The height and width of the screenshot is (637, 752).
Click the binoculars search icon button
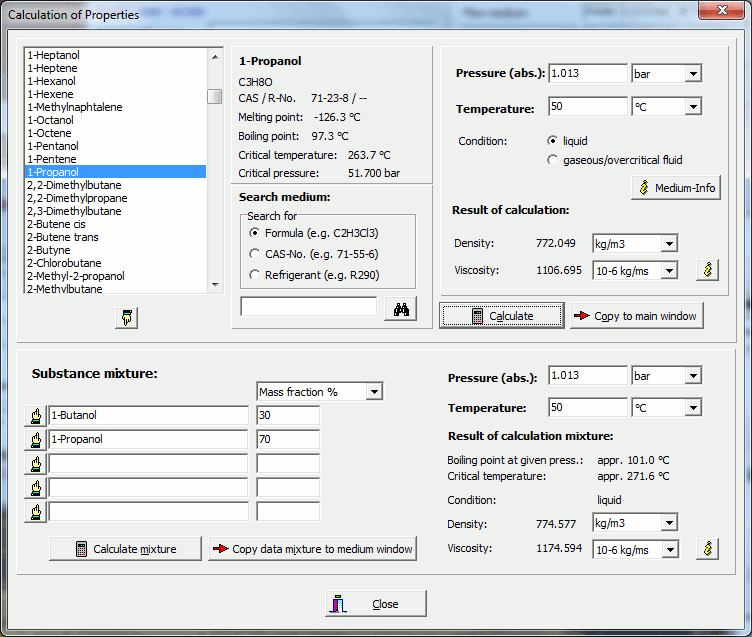click(400, 309)
